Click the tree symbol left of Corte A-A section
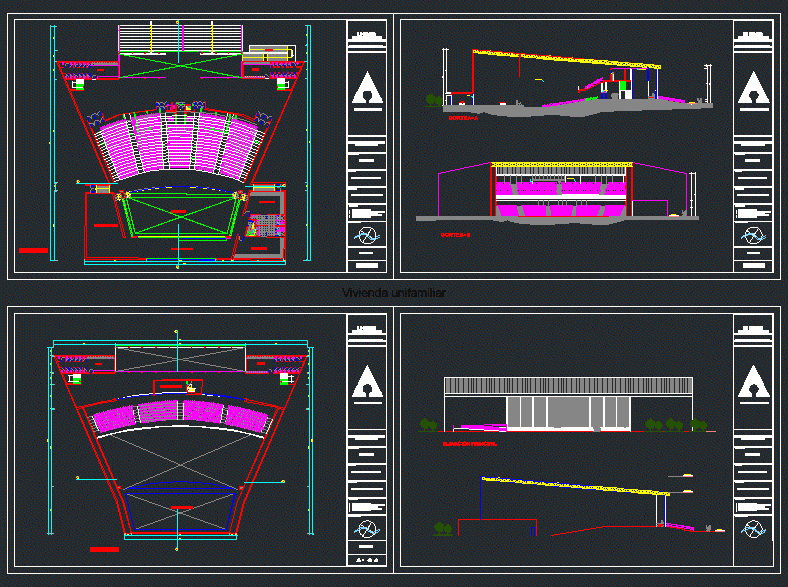 433,100
